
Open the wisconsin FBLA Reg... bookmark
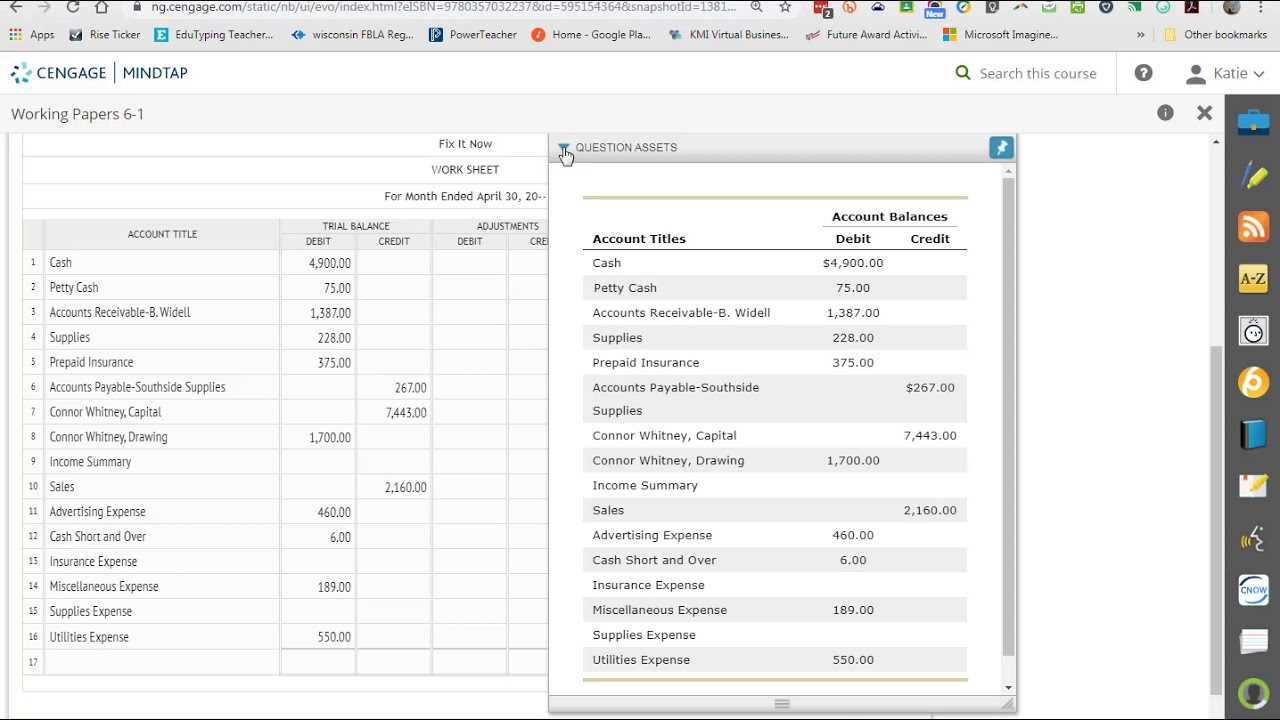[352, 34]
